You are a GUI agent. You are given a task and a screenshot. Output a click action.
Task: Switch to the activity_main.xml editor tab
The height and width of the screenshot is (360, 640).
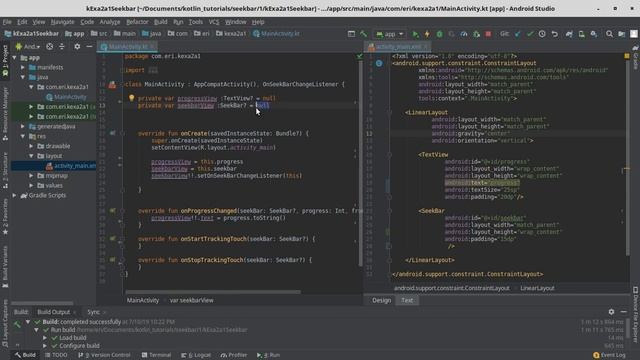(x=397, y=47)
